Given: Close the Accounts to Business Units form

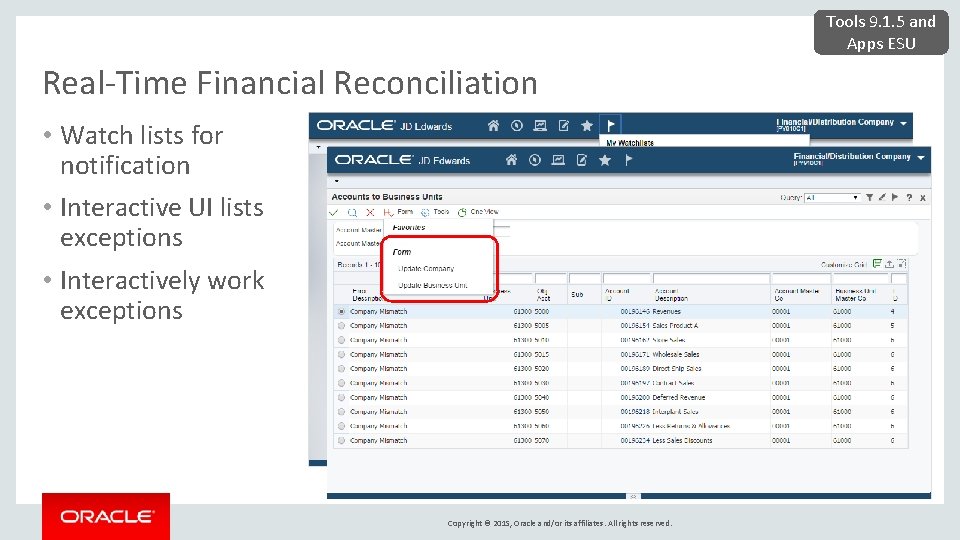Looking at the screenshot, I should (923, 198).
